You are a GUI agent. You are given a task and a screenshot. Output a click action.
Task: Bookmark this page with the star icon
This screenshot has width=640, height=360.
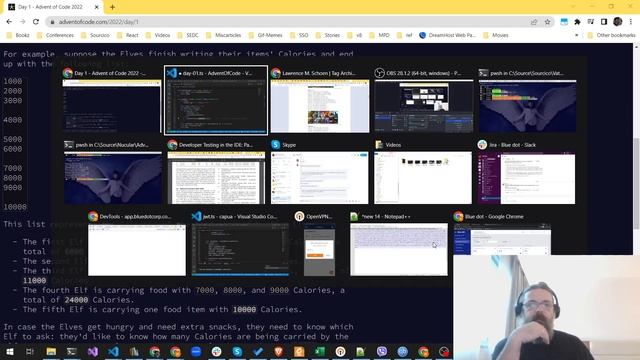pos(547,22)
